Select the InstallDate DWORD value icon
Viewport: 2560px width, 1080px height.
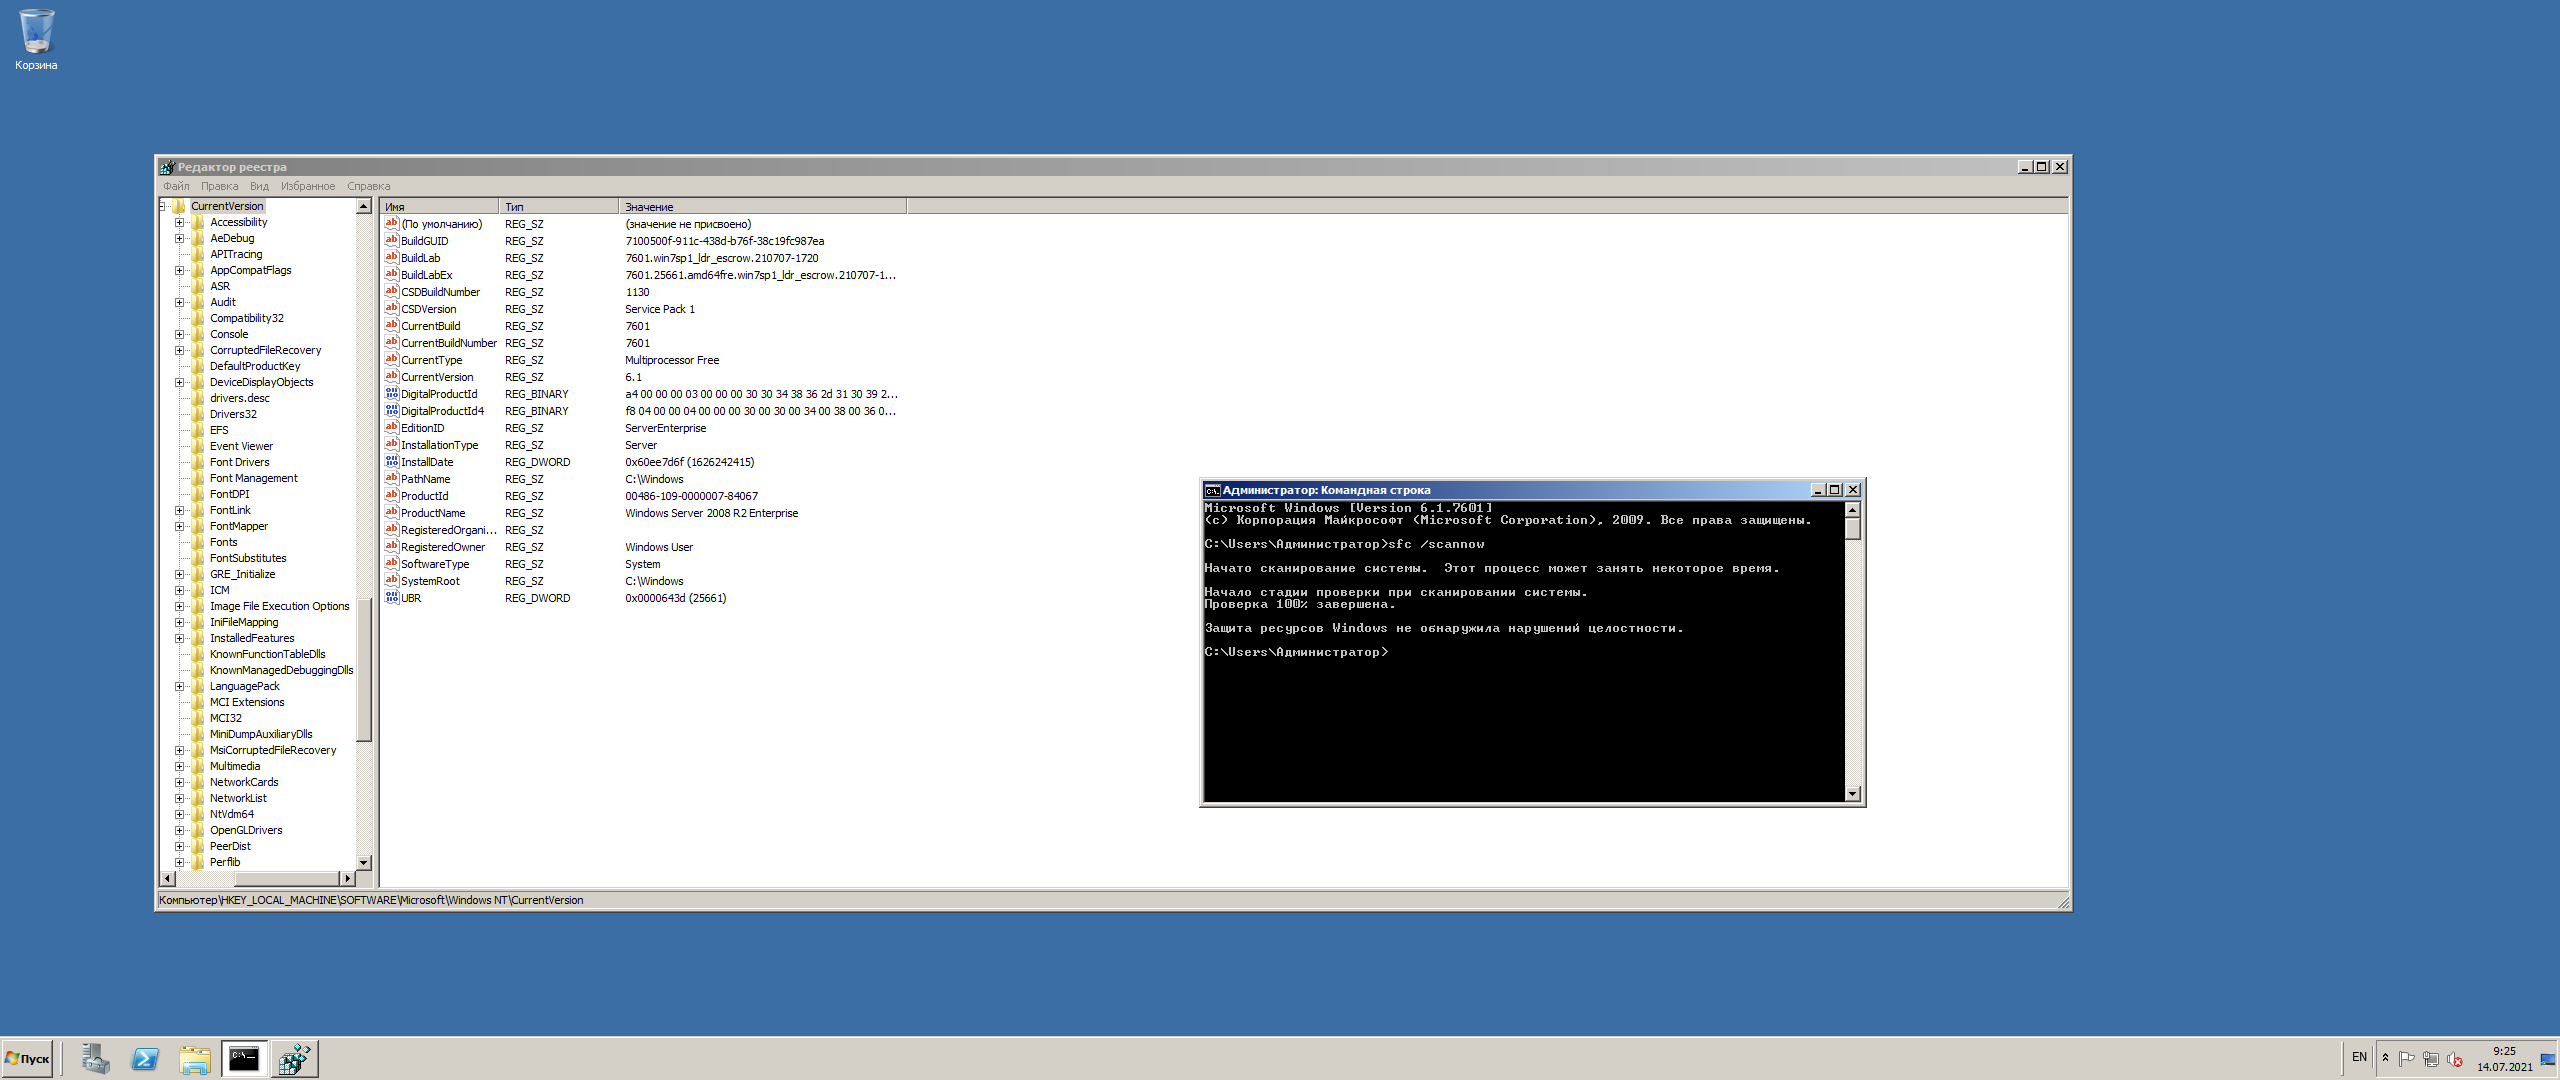[392, 462]
